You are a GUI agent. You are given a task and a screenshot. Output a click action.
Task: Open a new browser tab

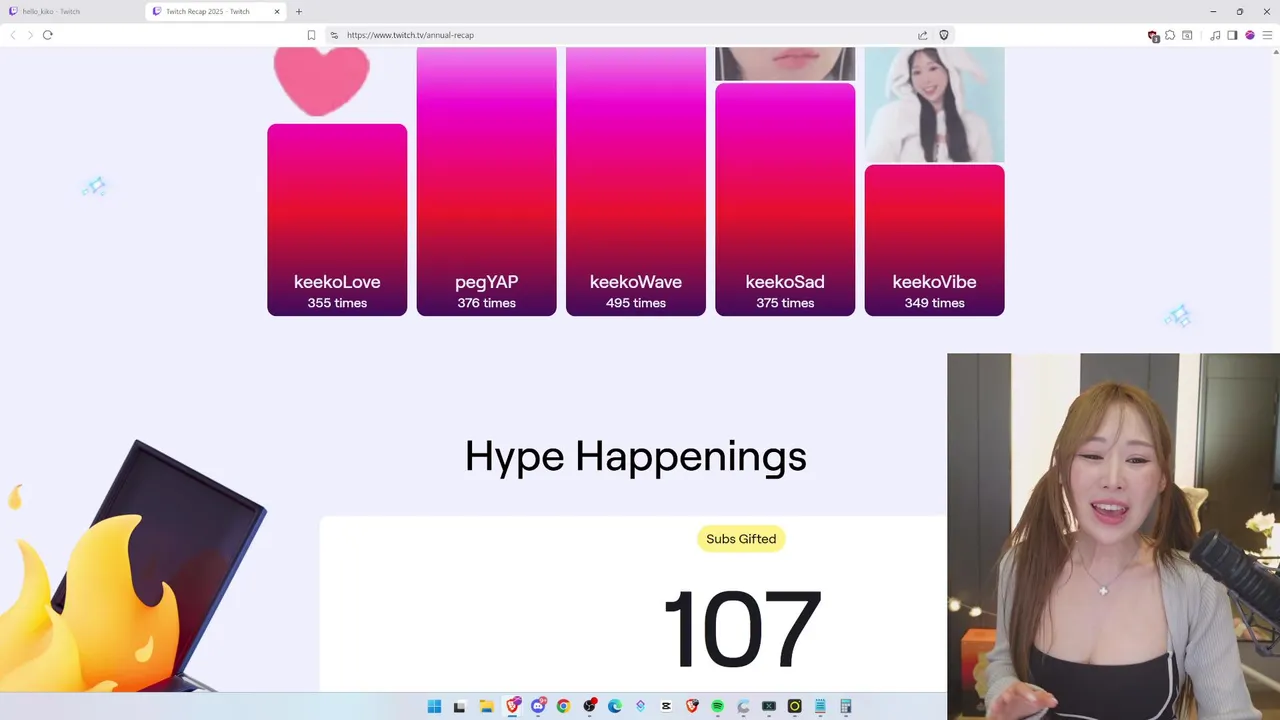click(298, 11)
